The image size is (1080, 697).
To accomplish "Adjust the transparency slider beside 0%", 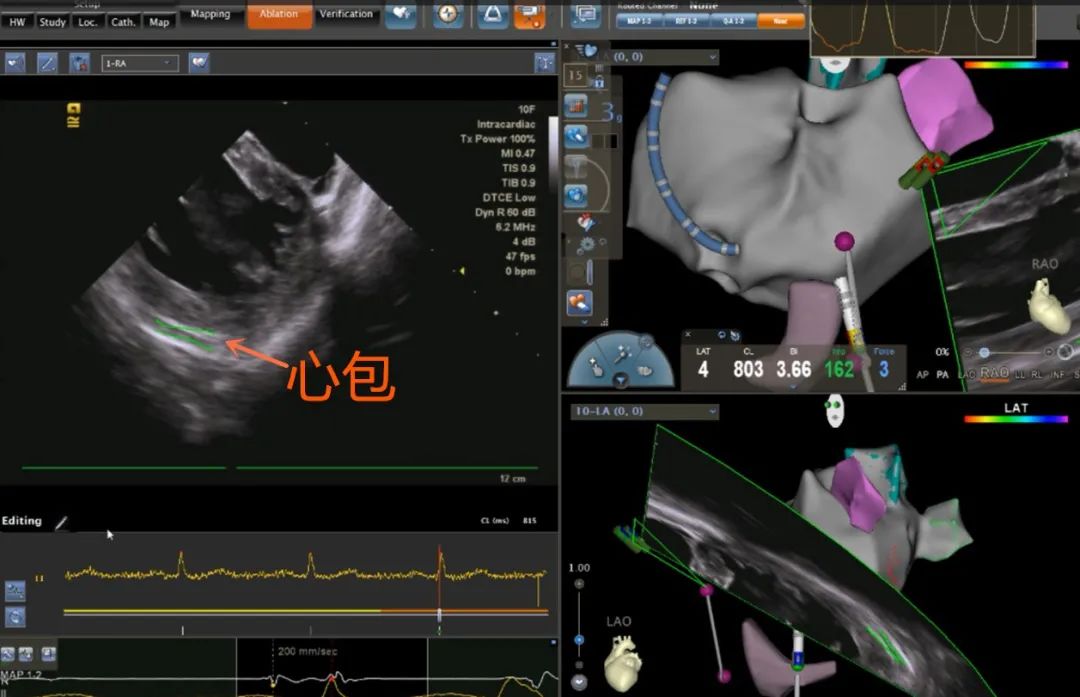I will click(985, 352).
